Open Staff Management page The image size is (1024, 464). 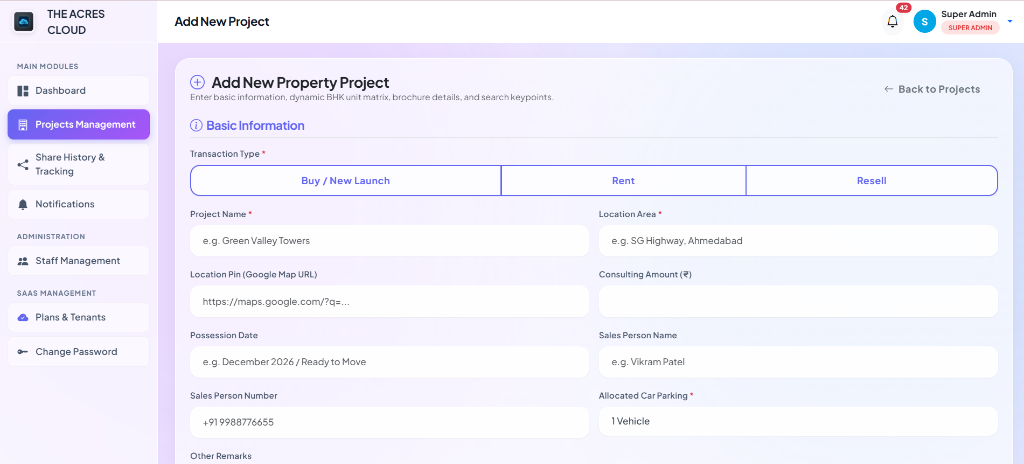(78, 261)
